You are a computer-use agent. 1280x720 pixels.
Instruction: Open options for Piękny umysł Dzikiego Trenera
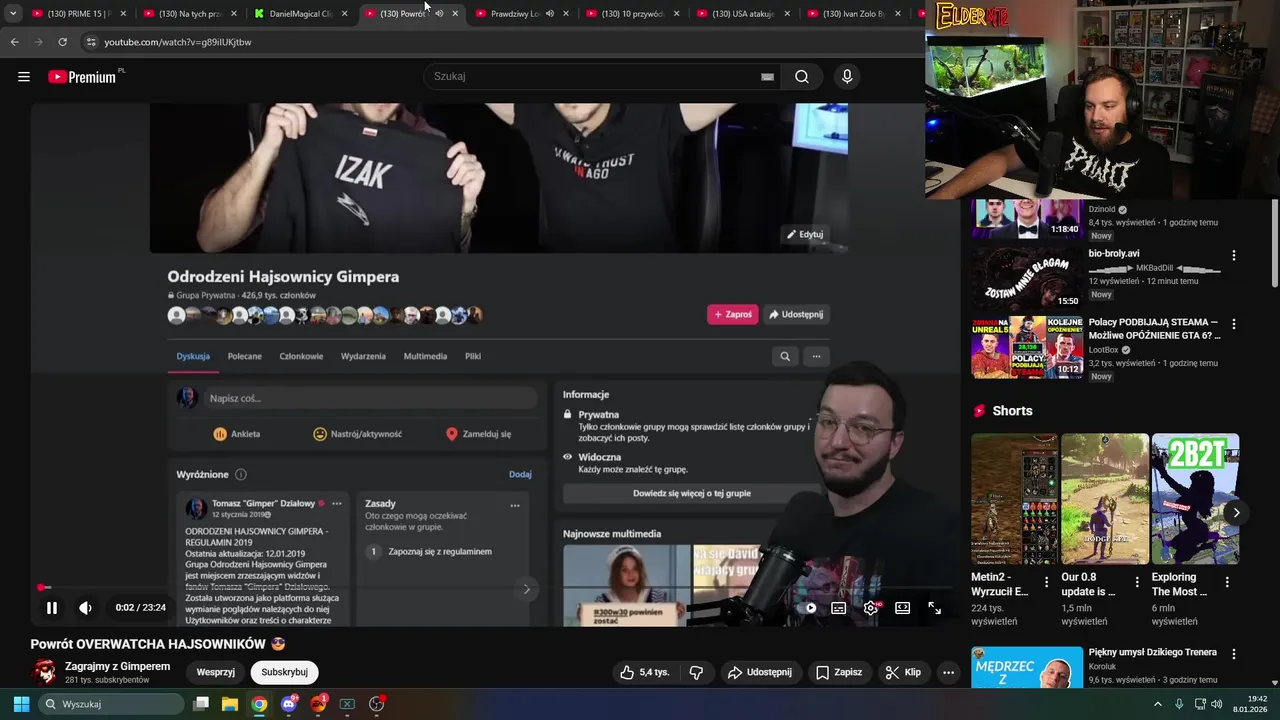coord(1234,656)
